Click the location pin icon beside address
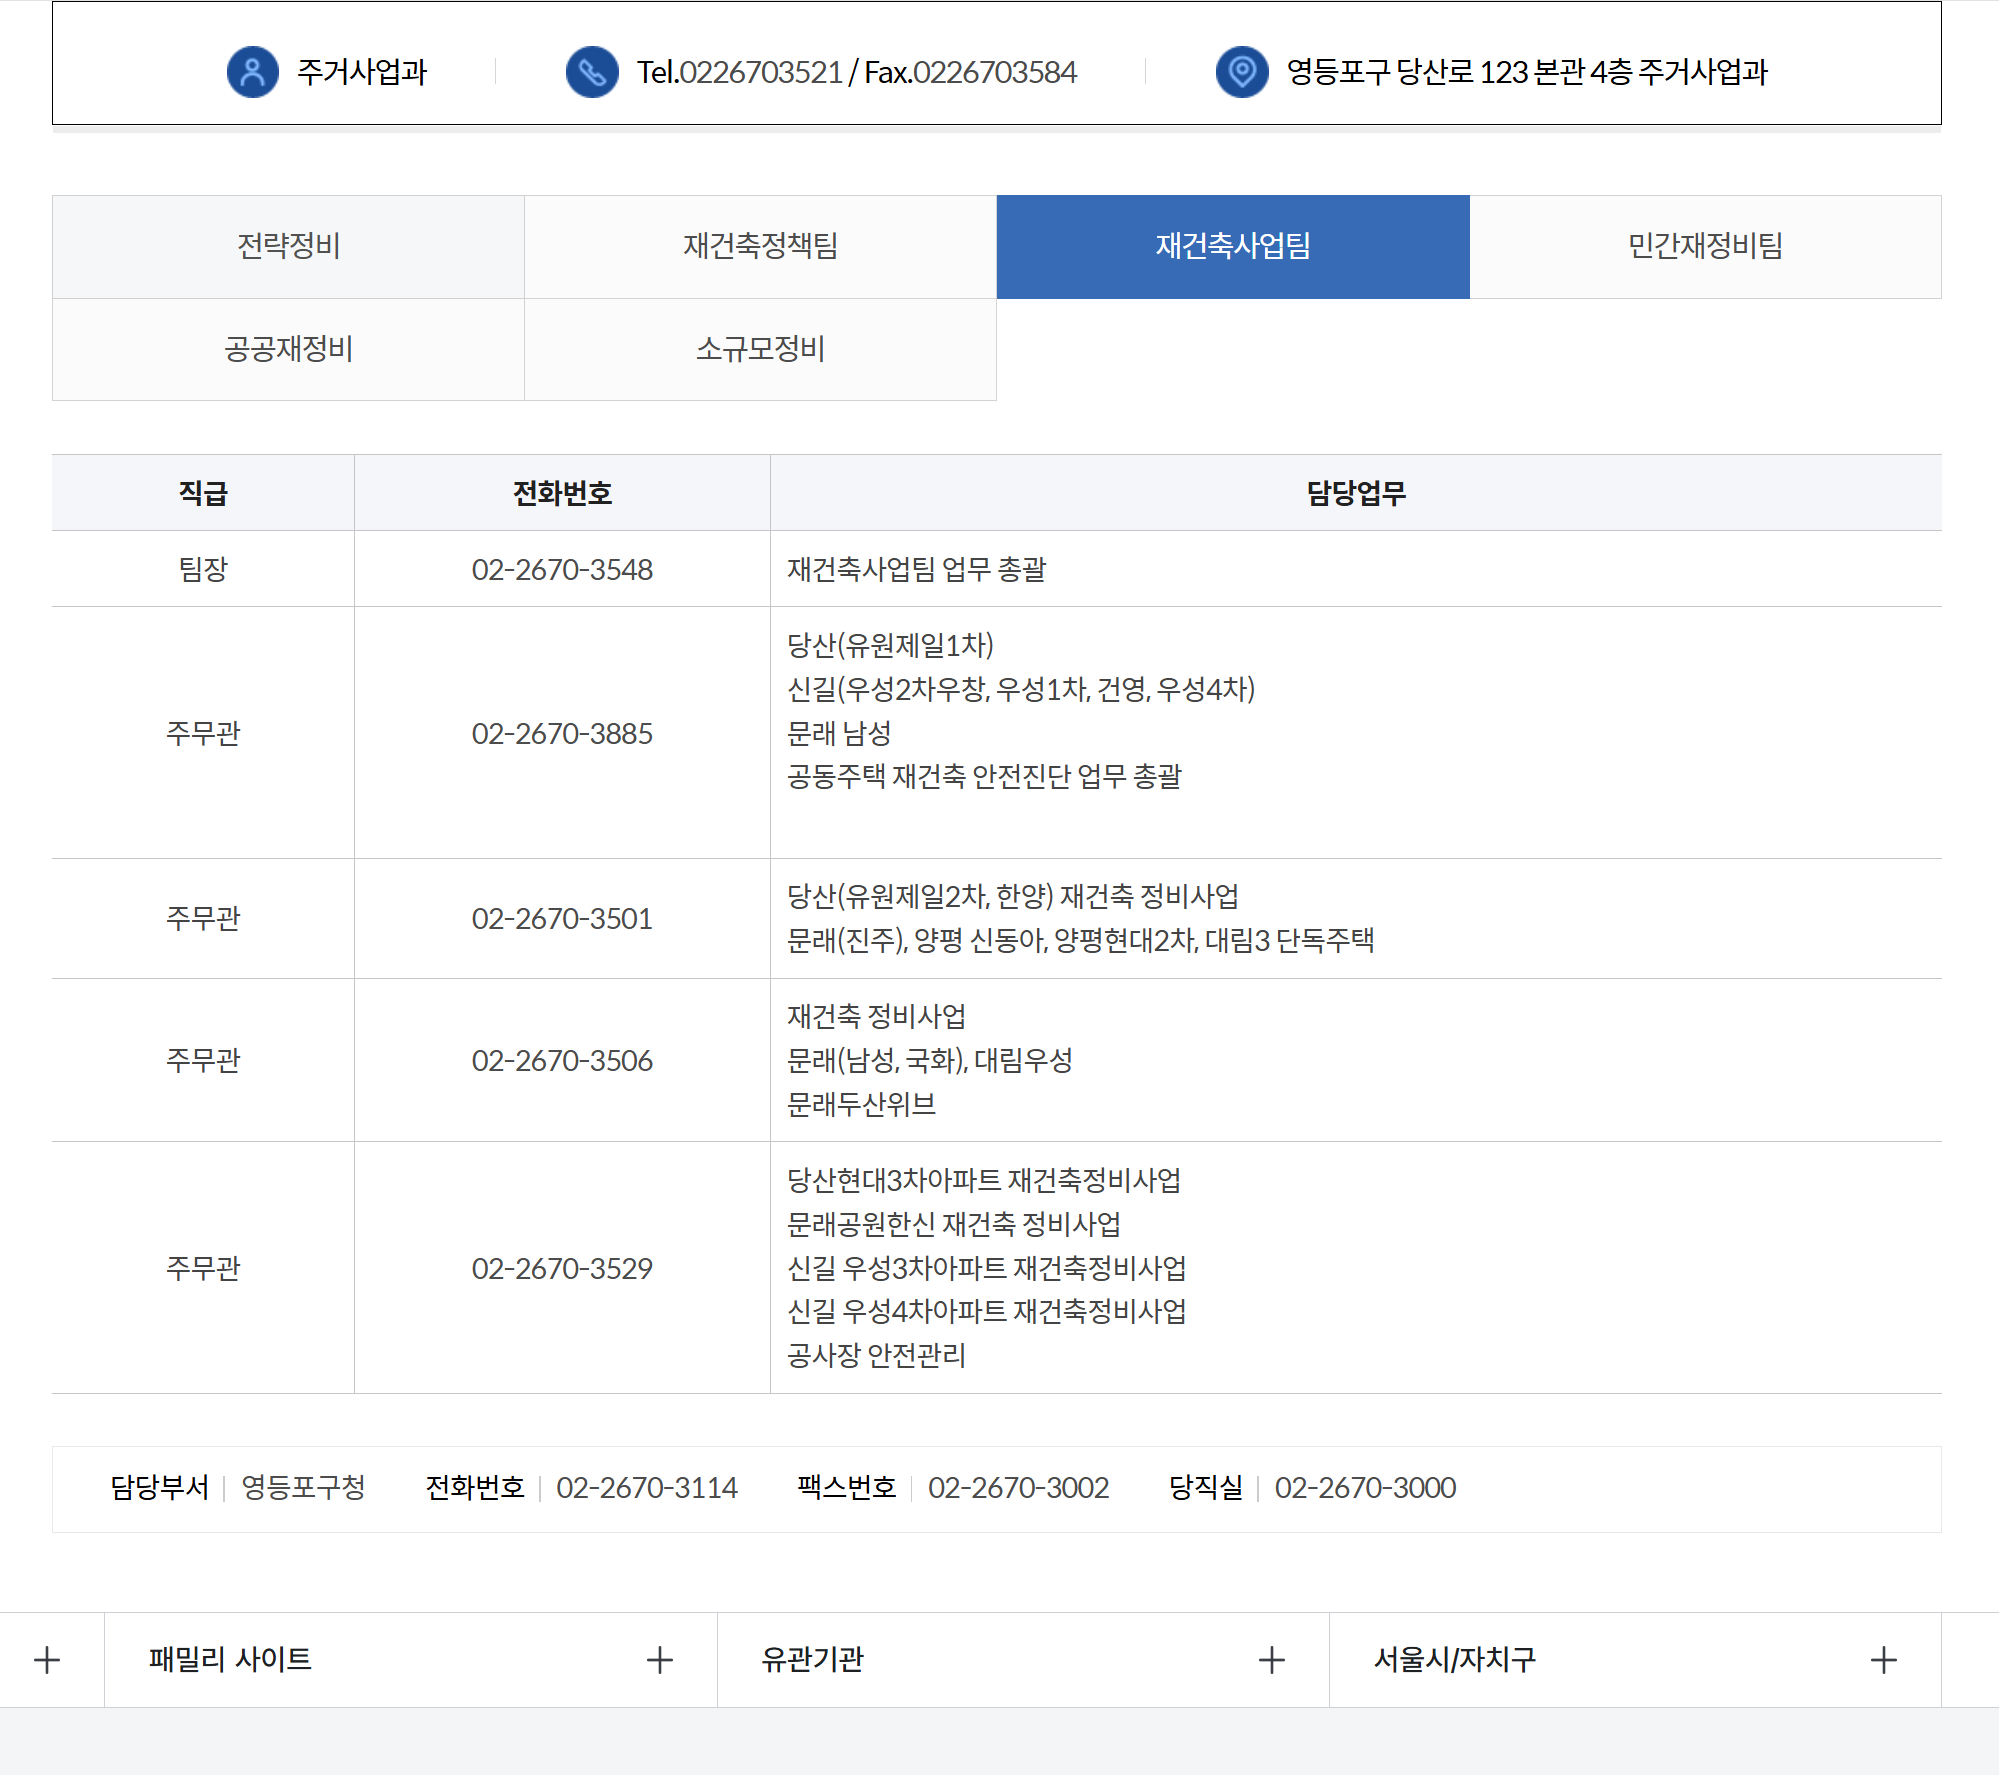The image size is (1999, 1775). [1241, 72]
